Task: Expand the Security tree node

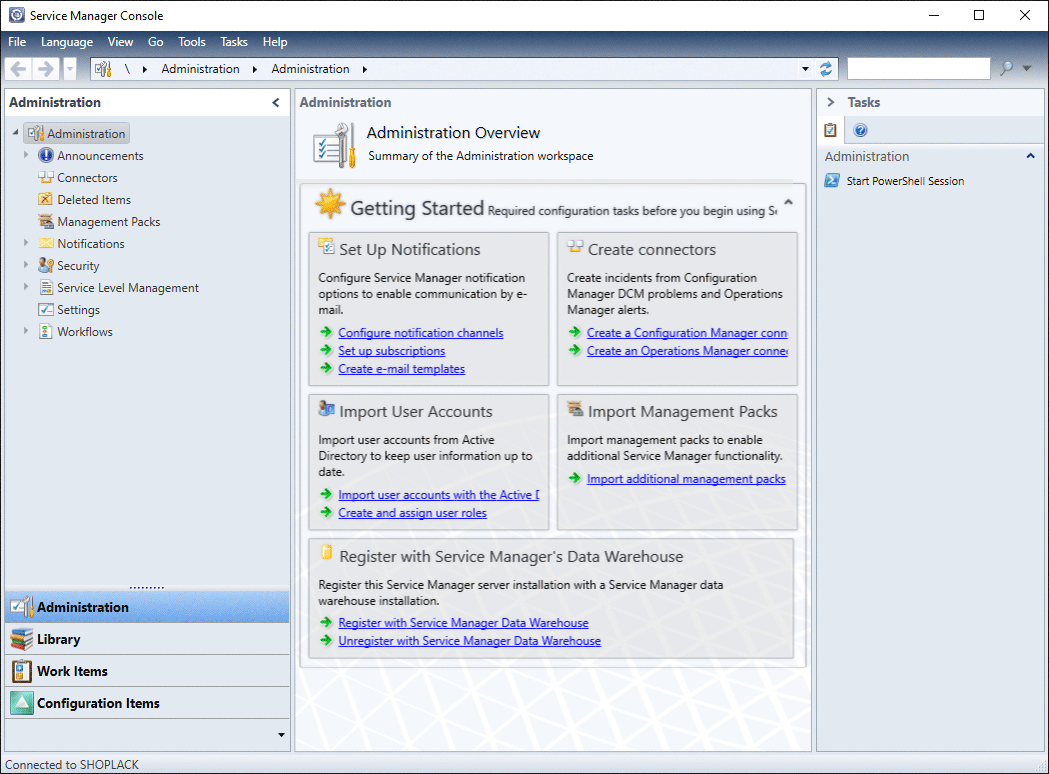Action: (26, 266)
